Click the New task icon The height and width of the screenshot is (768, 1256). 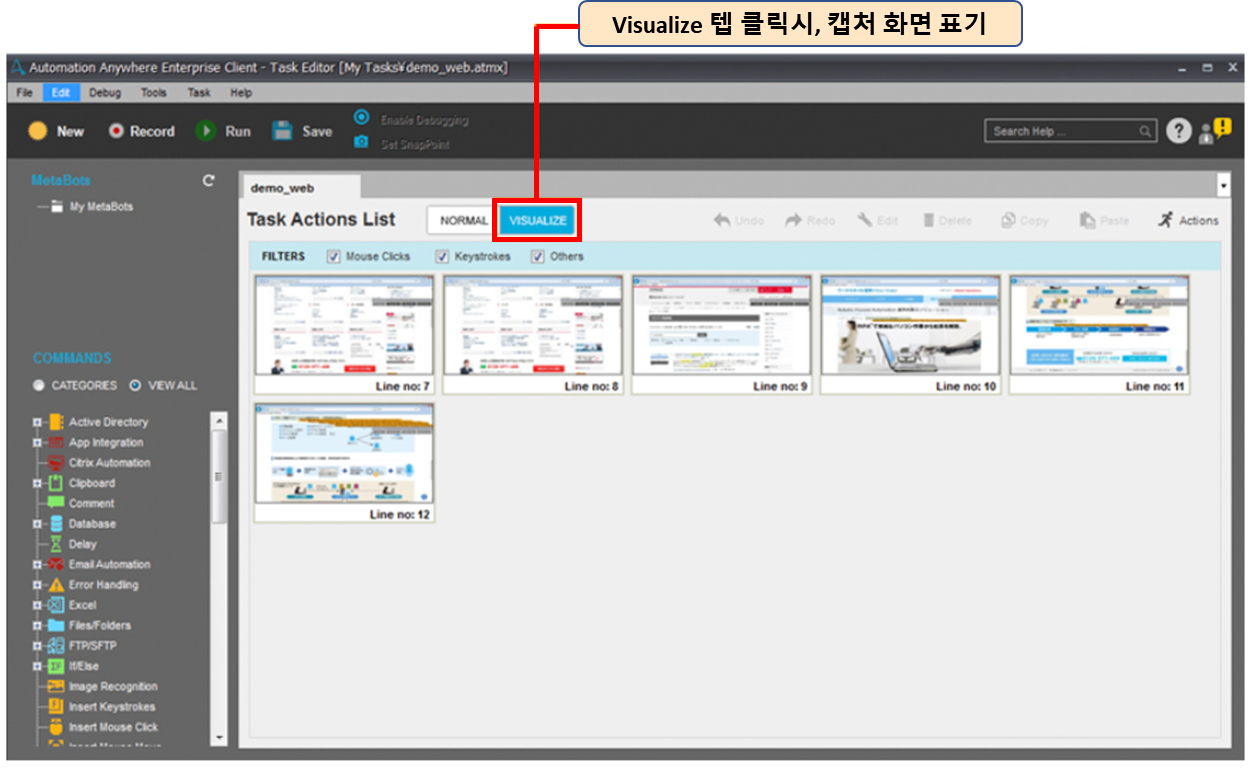[x=37, y=131]
